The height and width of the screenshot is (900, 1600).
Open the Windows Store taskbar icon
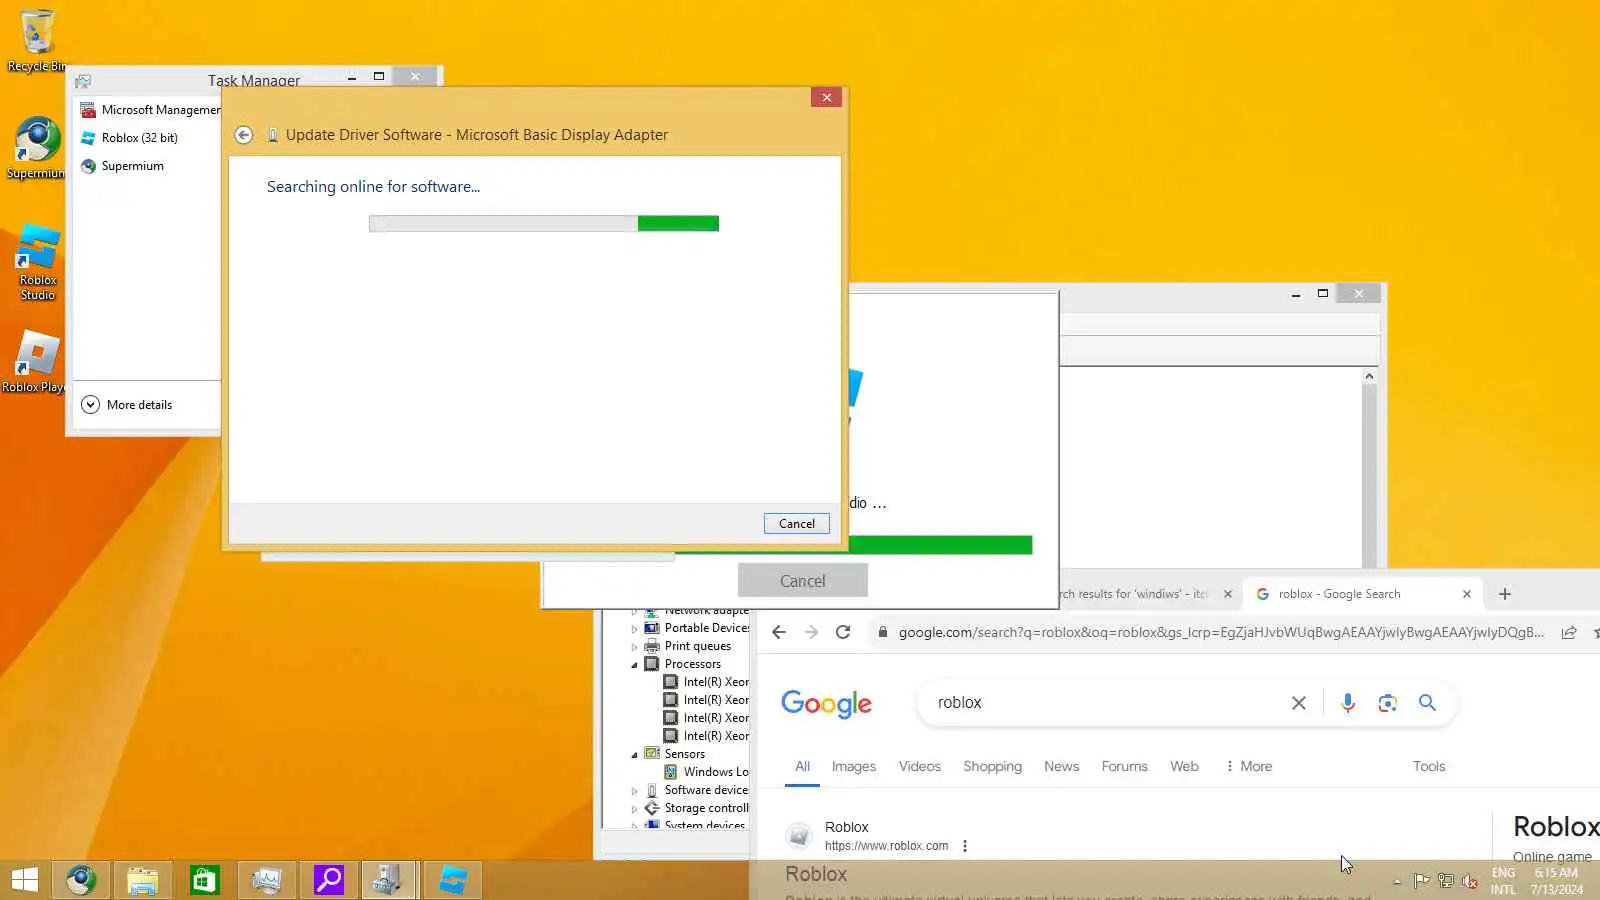(205, 880)
